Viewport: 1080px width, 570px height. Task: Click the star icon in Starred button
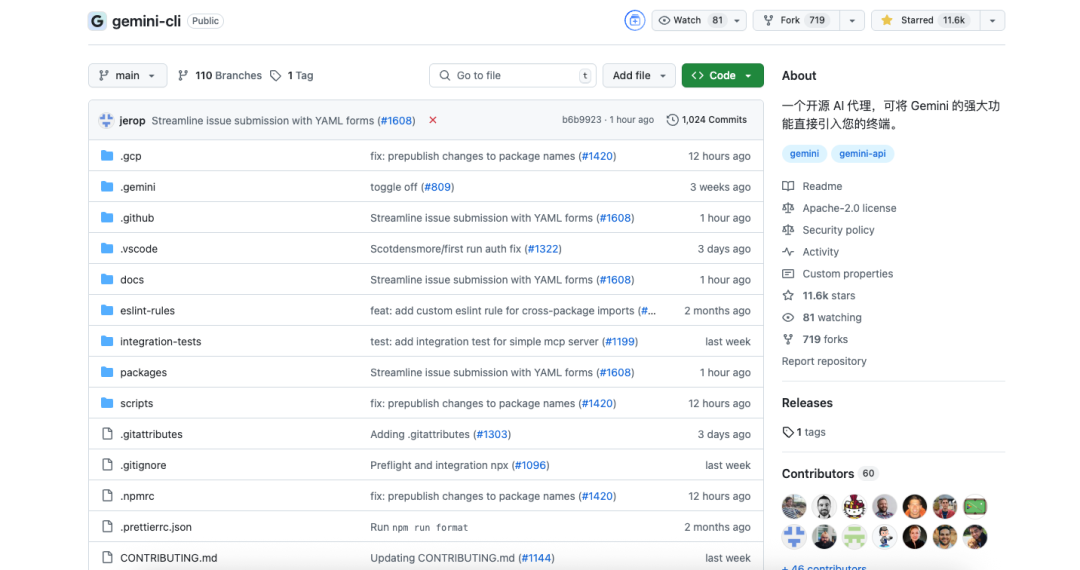coord(887,21)
